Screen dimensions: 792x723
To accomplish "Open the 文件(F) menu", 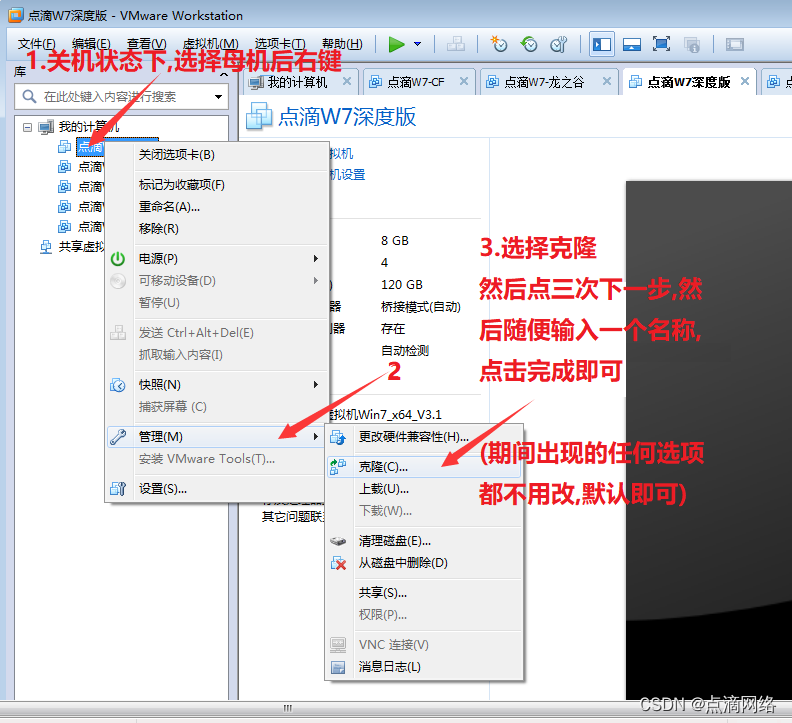I will [37, 44].
